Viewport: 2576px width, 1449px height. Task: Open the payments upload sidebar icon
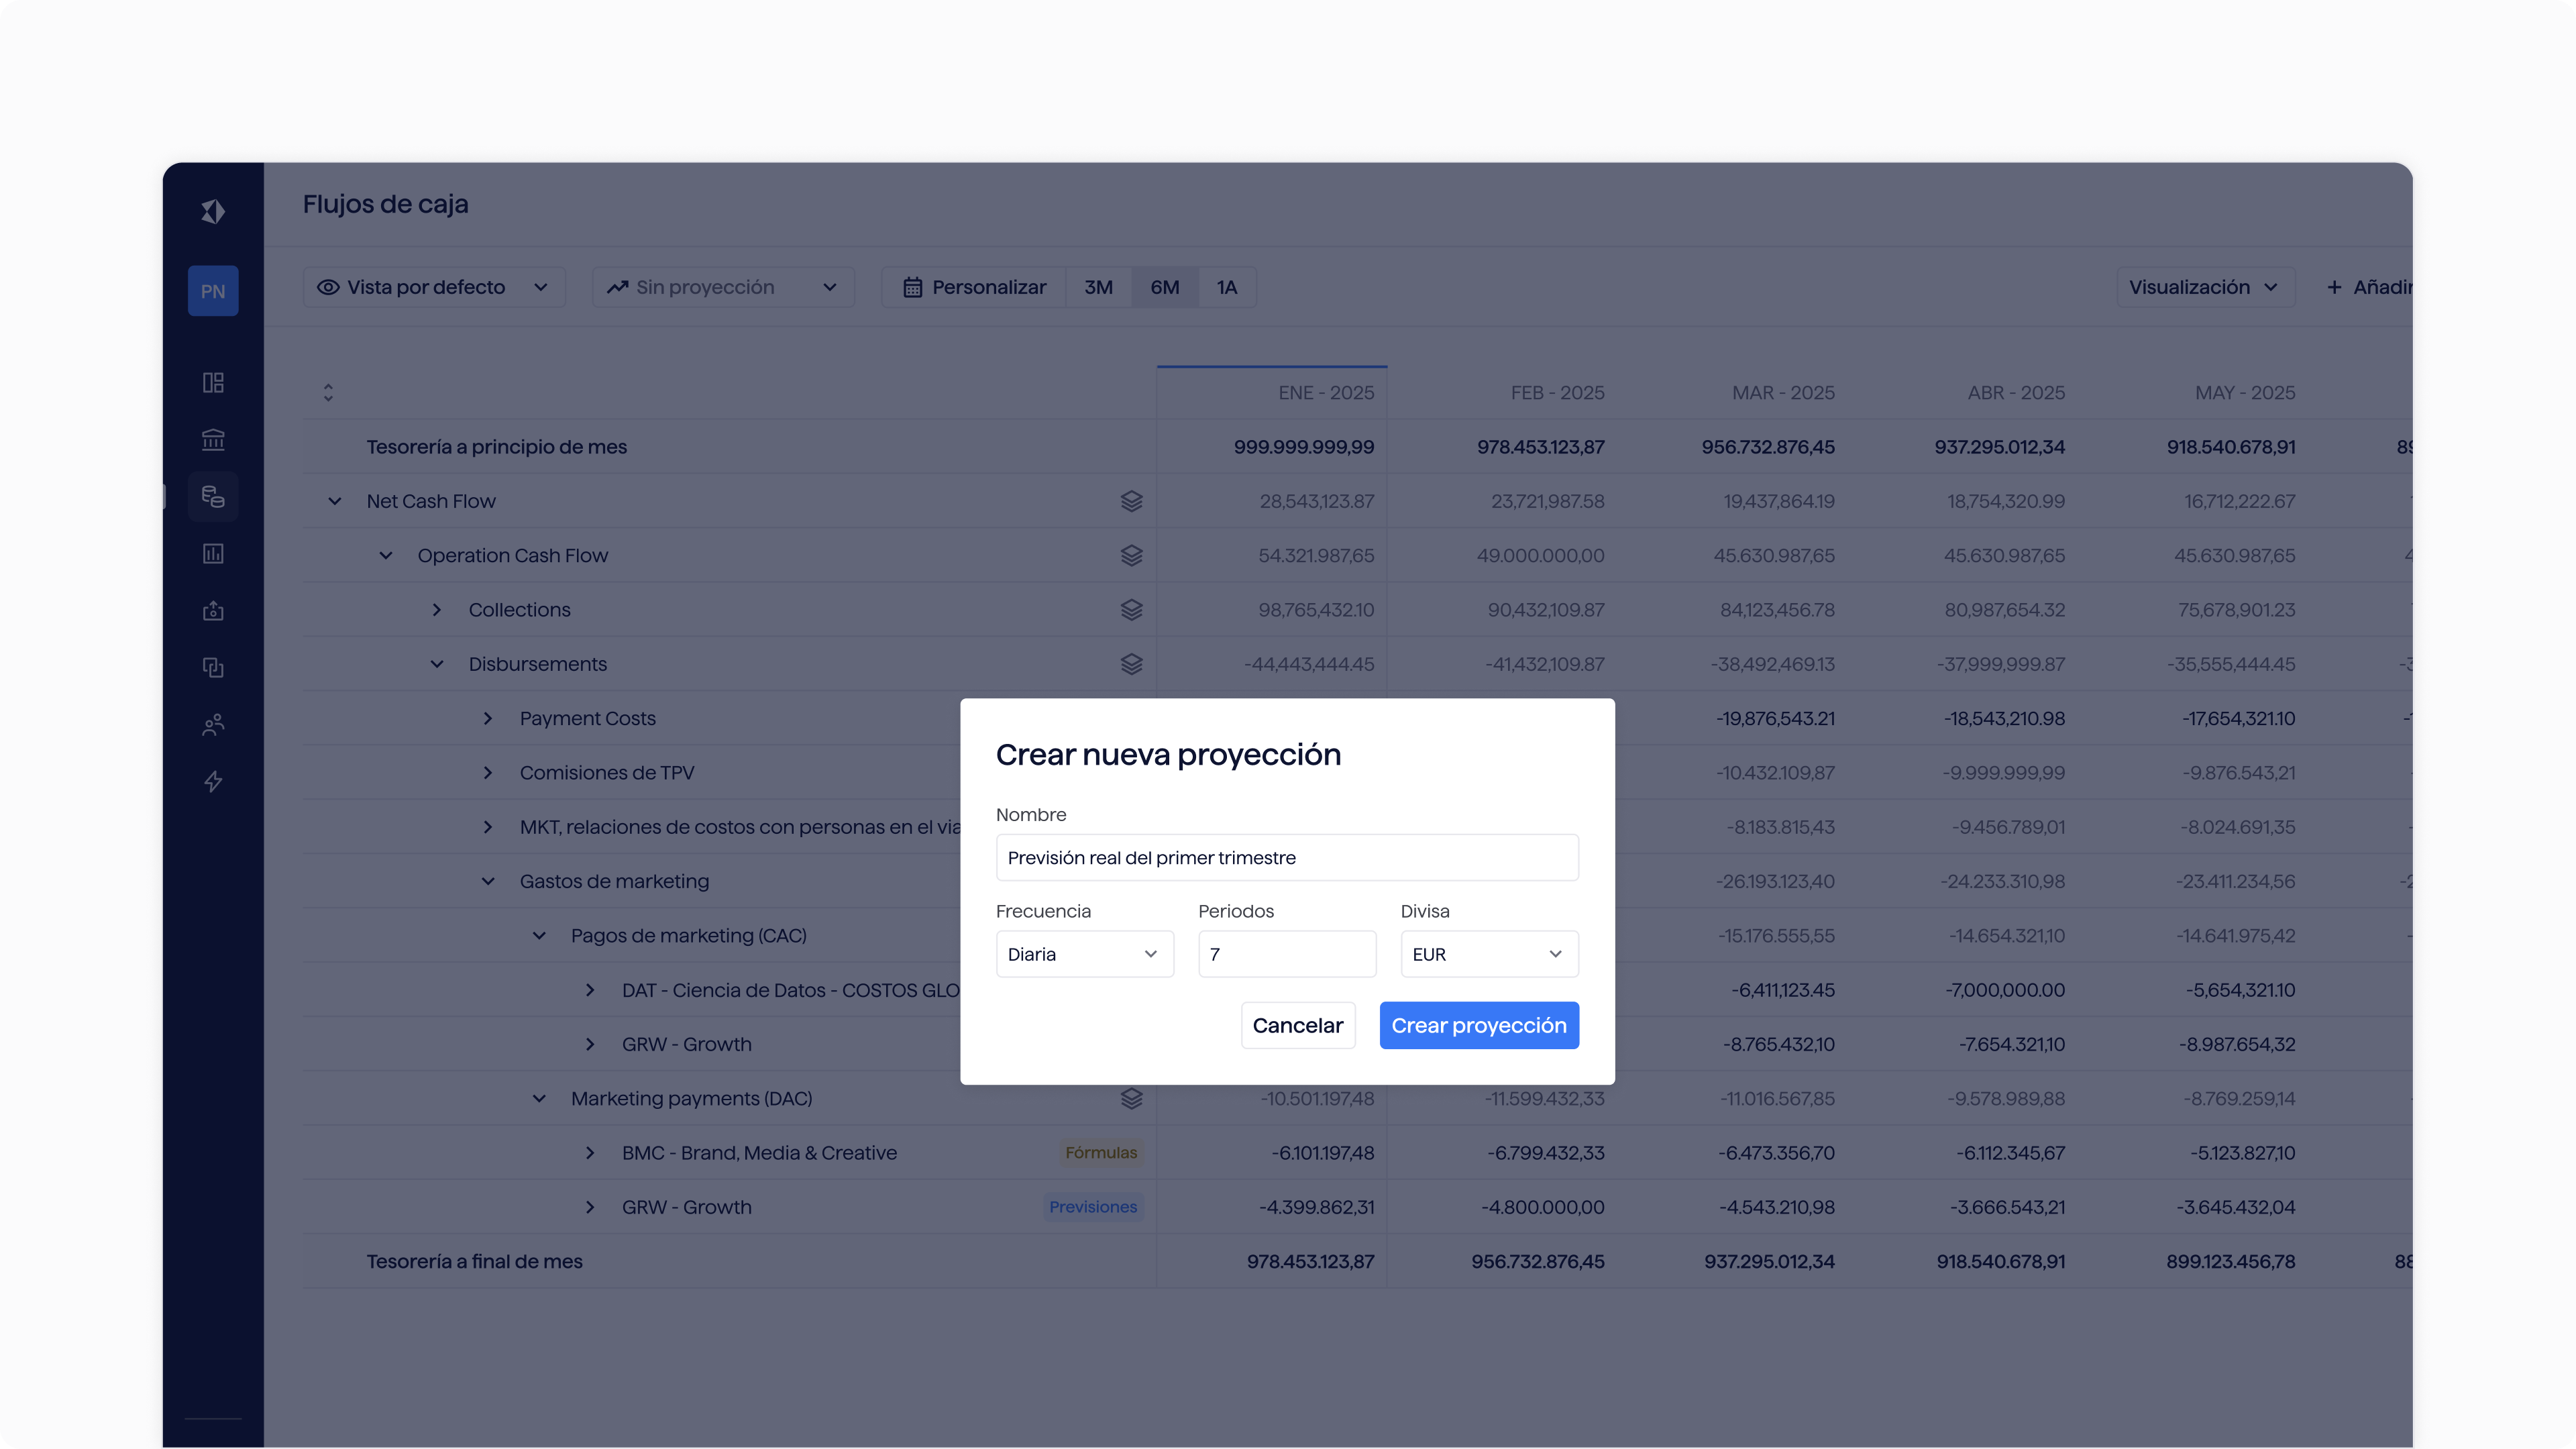(x=213, y=611)
